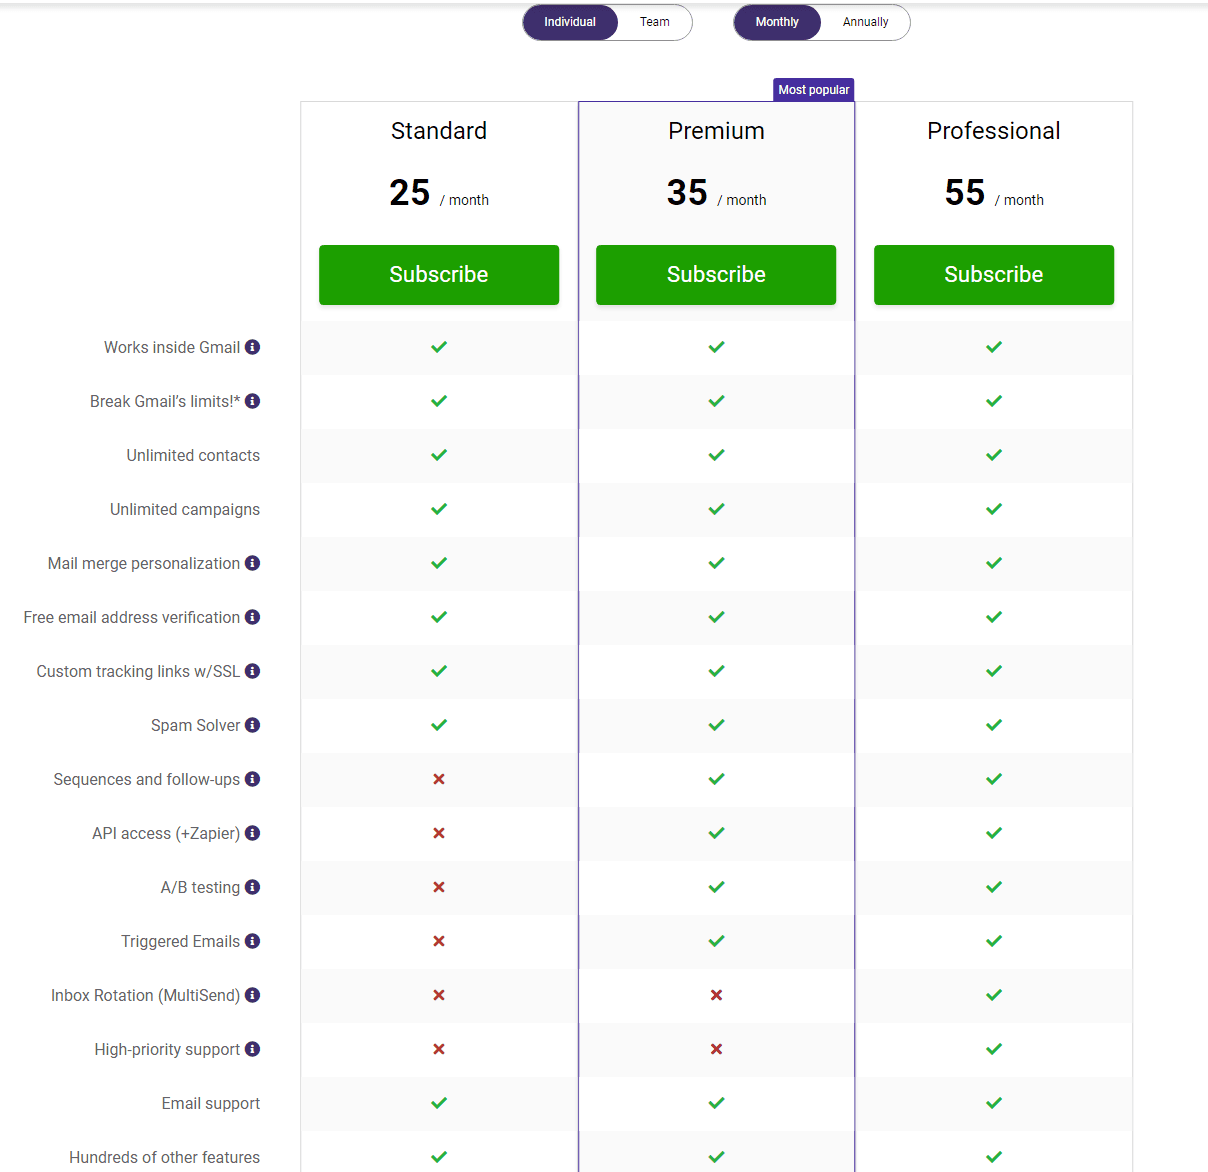Subscribe to the Standard plan
Viewport: 1208px width, 1172px height.
[x=438, y=274]
